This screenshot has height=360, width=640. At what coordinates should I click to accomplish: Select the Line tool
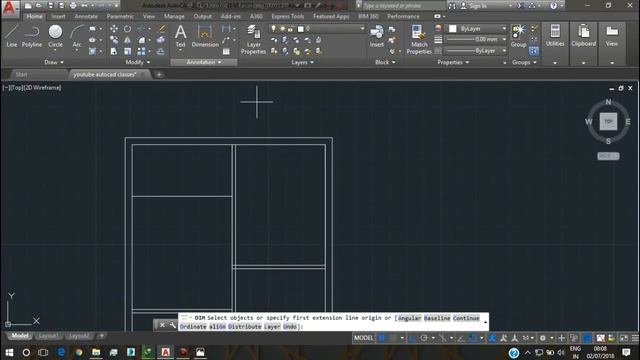pos(11,36)
